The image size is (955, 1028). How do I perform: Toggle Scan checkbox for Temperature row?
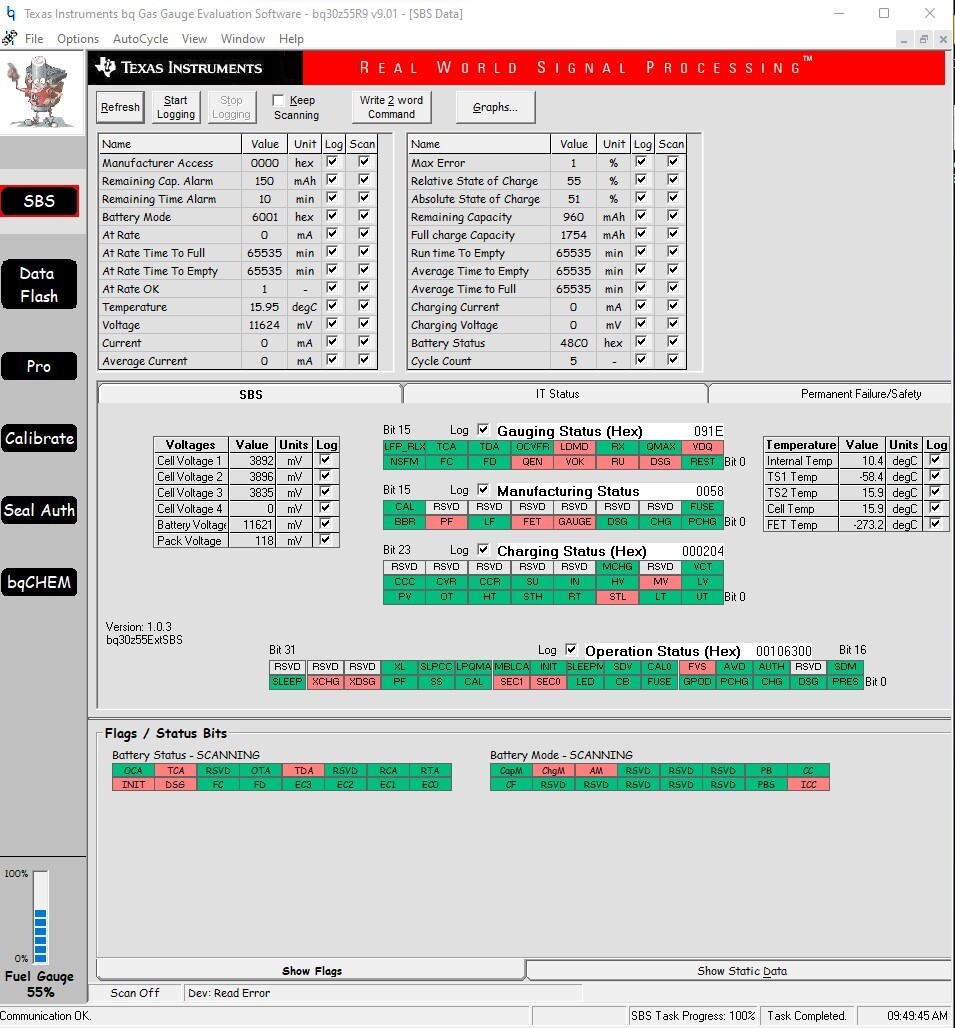364,306
